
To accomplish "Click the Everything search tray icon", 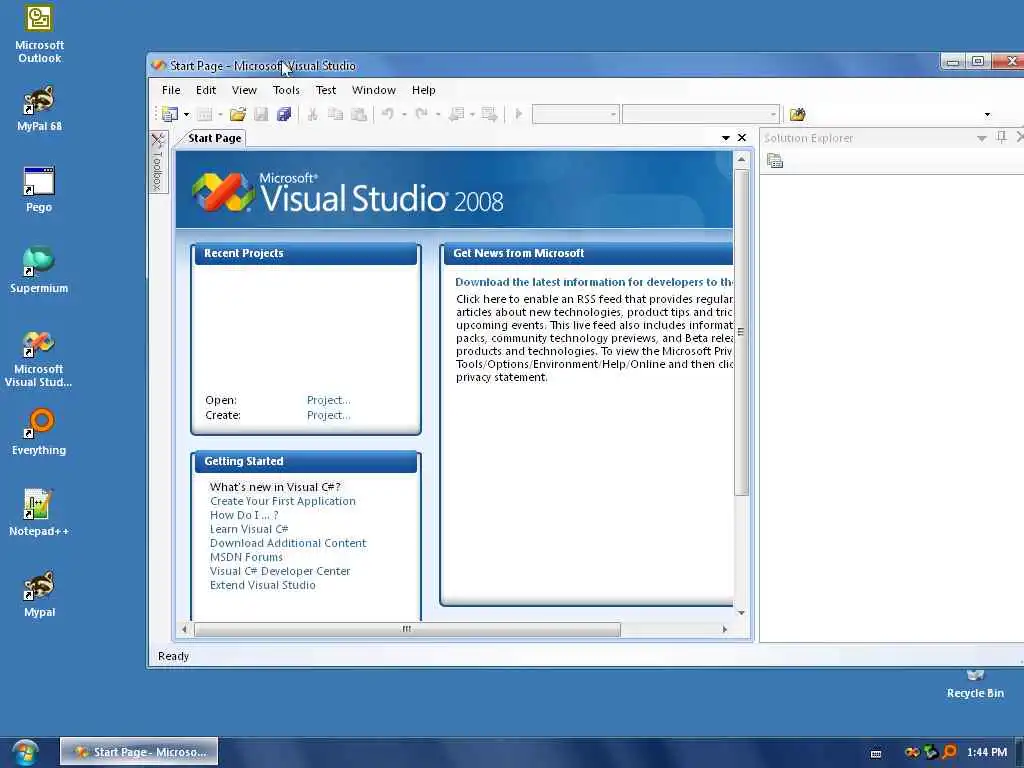I will coord(950,752).
